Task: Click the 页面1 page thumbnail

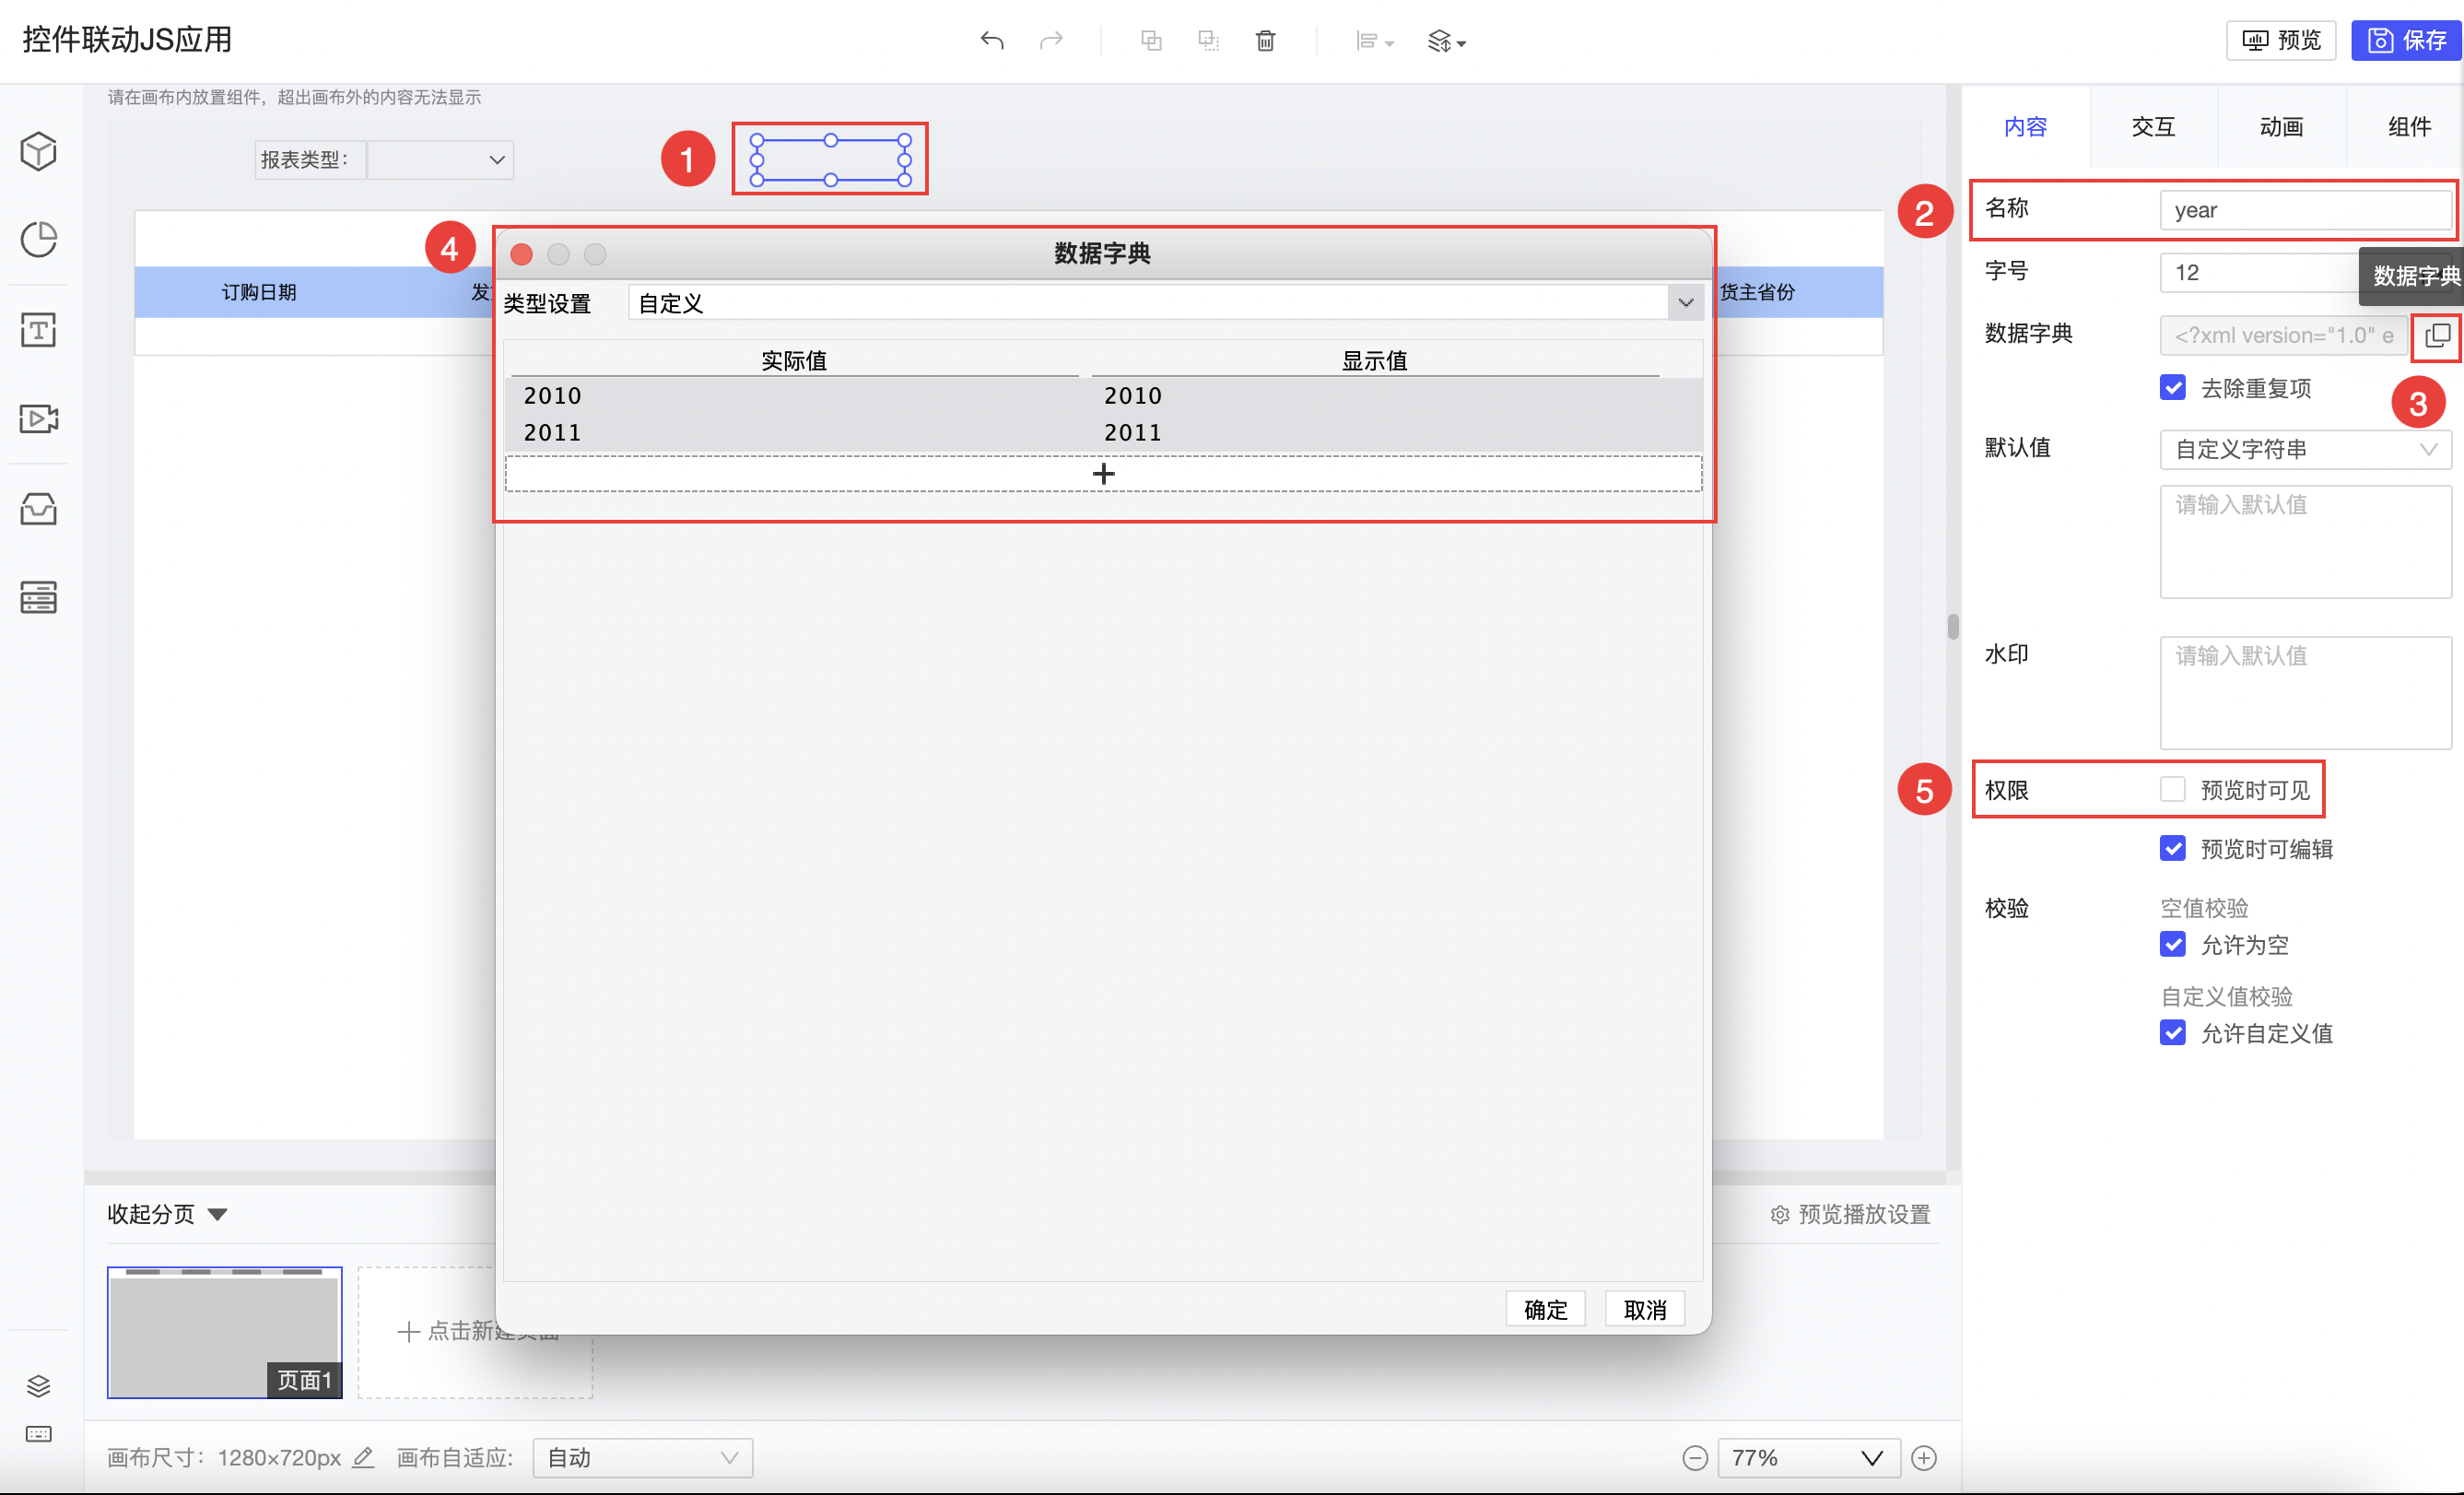Action: [224, 1331]
